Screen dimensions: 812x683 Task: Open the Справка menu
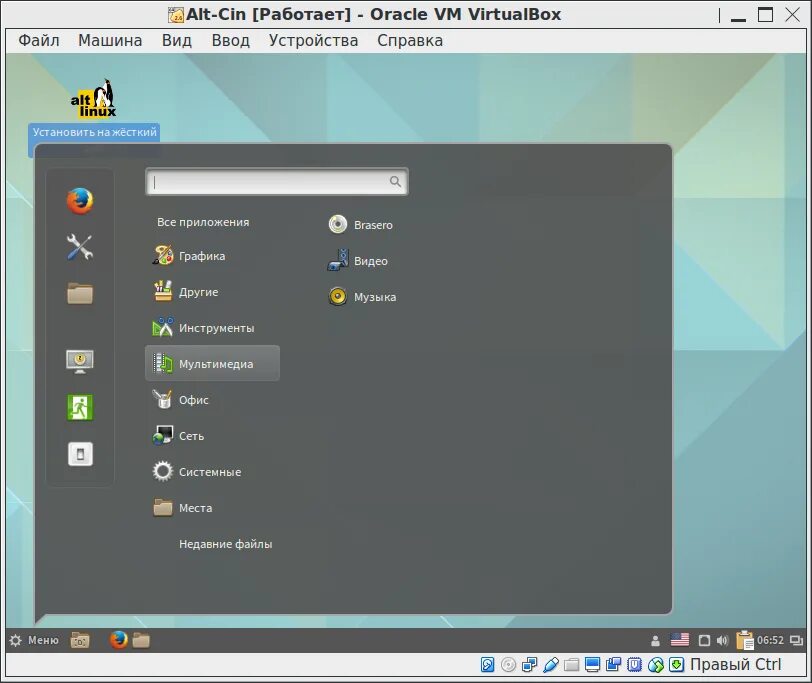coord(410,40)
